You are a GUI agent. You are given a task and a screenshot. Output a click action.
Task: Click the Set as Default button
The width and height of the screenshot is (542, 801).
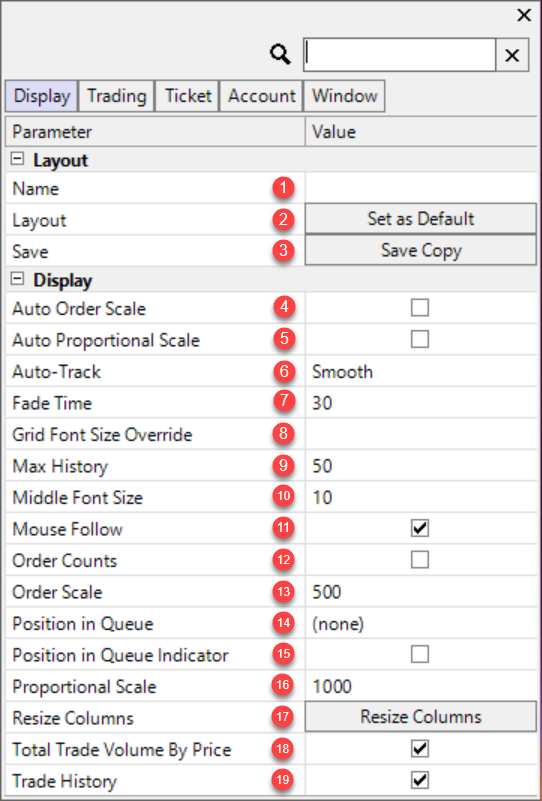click(x=421, y=219)
